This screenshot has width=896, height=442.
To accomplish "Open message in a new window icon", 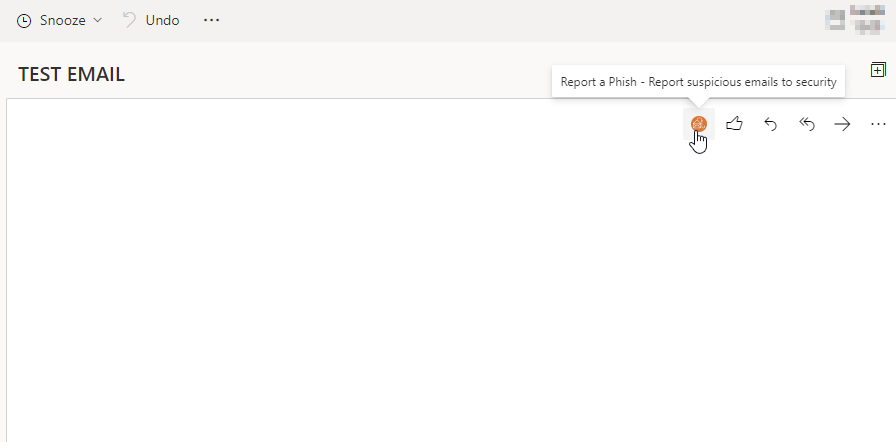I will pos(878,70).
